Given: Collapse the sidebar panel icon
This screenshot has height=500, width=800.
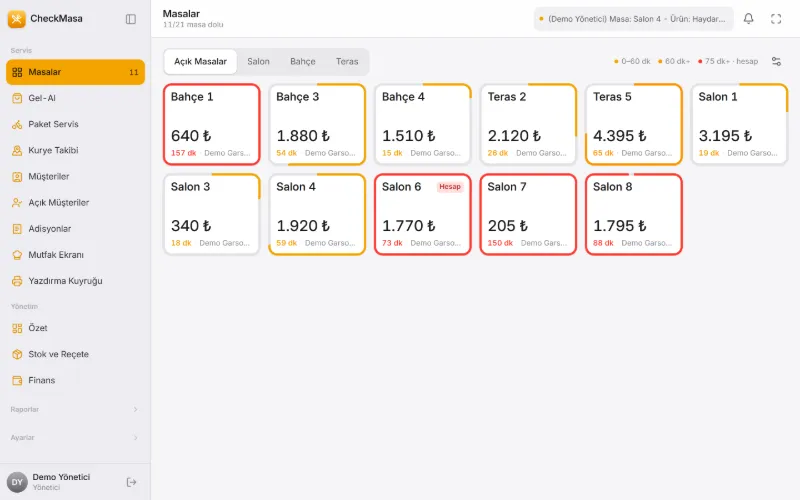Looking at the screenshot, I should pos(131,19).
